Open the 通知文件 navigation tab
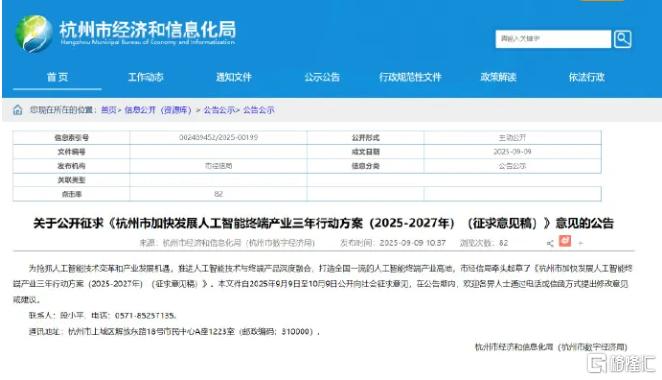This screenshot has width=662, height=380. (234, 77)
